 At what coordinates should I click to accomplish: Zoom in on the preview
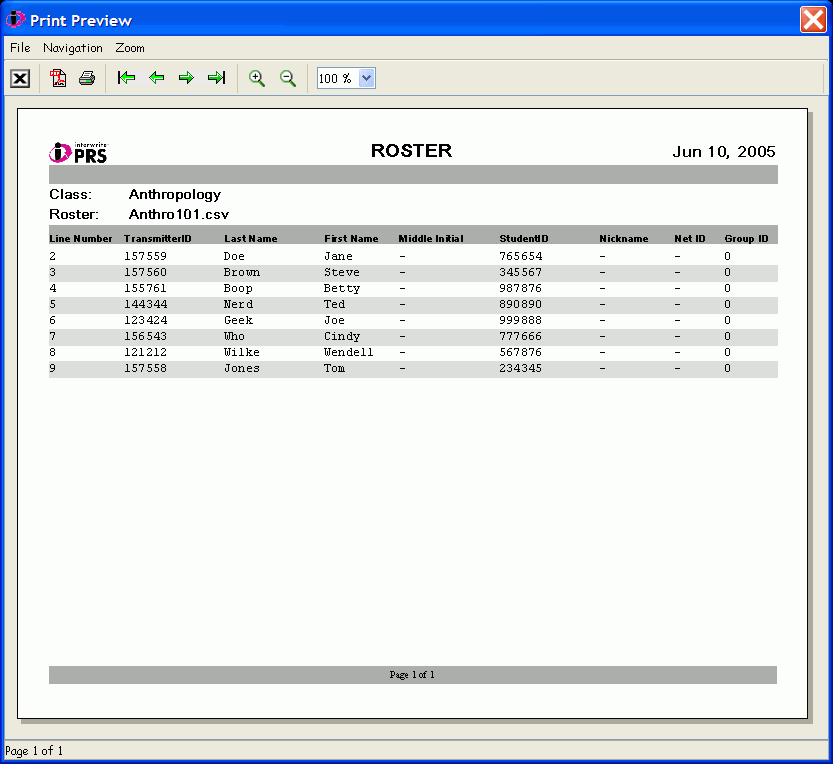click(256, 78)
